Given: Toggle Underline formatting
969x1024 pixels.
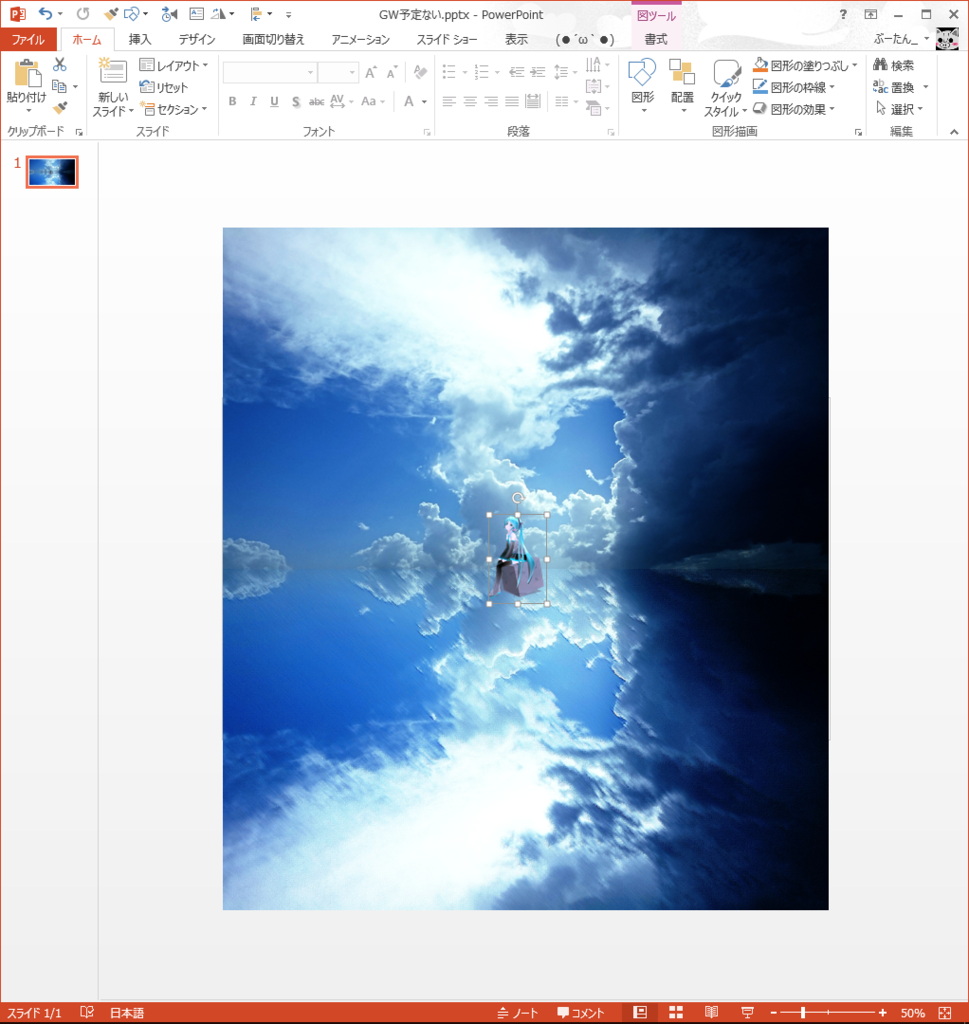Looking at the screenshot, I should 274,101.
